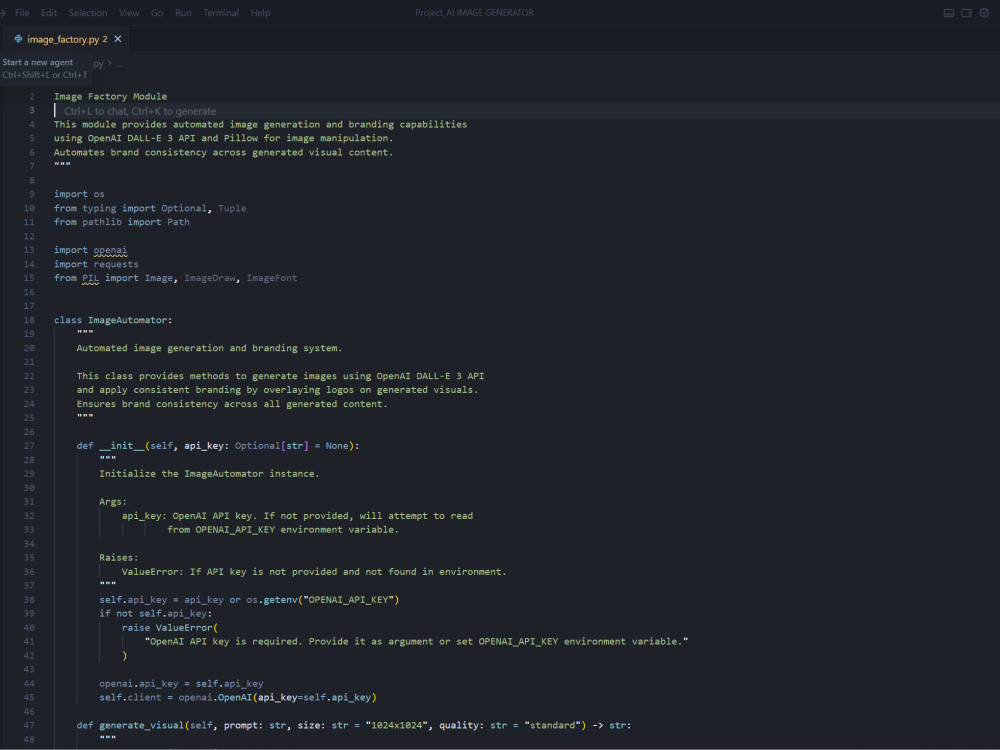Click the dimmed 'Tuple' import
Image resolution: width=1000 pixels, height=750 pixels.
click(232, 208)
